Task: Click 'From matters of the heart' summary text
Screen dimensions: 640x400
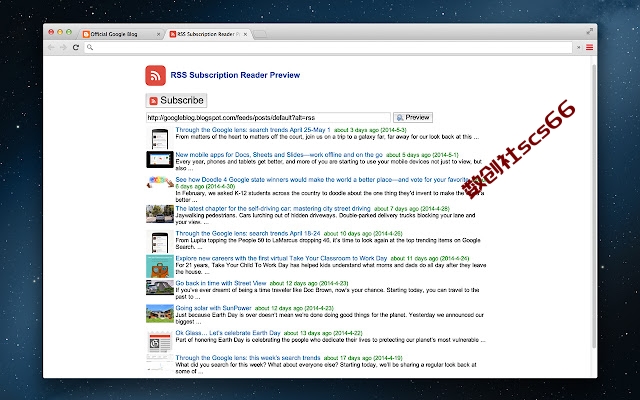Action: click(x=327, y=137)
